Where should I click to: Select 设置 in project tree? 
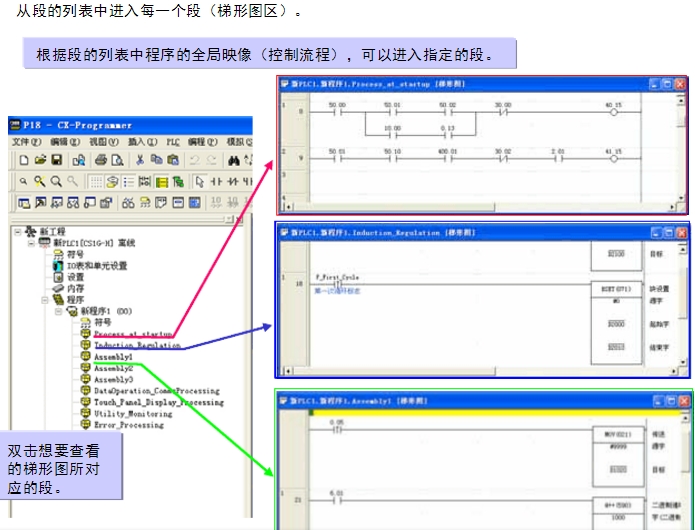coord(75,277)
